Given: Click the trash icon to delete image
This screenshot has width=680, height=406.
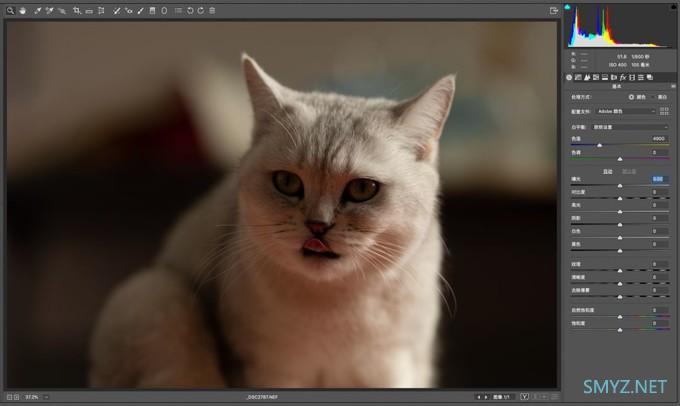Looking at the screenshot, I should [212, 10].
